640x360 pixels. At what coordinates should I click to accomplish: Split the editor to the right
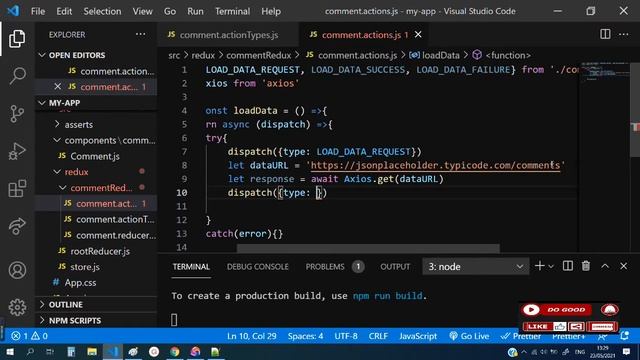(605, 34)
